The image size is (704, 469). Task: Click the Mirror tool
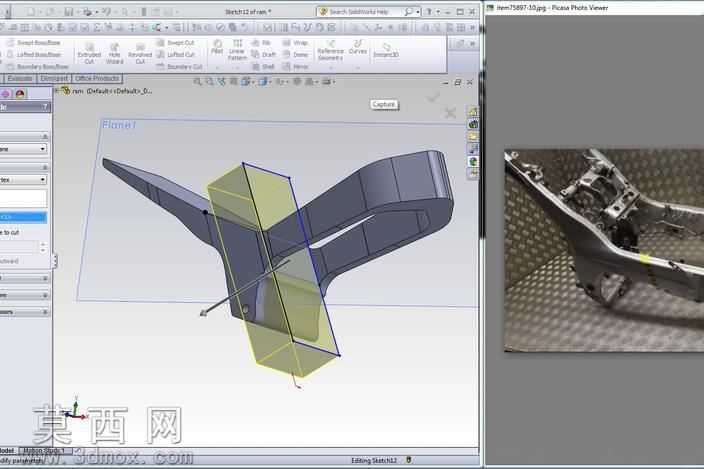[x=295, y=66]
